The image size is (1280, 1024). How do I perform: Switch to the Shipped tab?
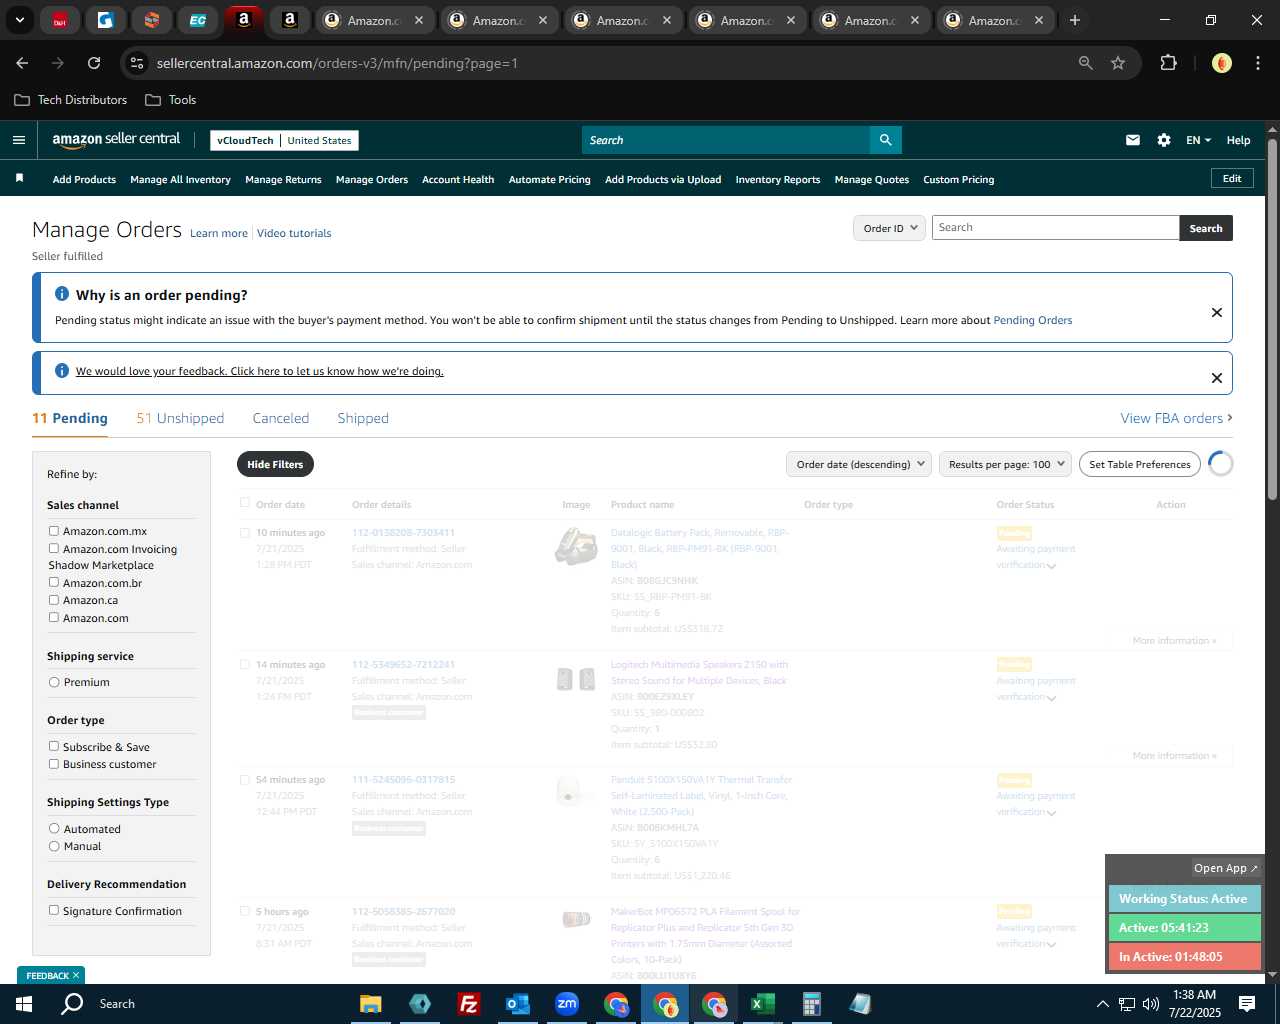(363, 418)
